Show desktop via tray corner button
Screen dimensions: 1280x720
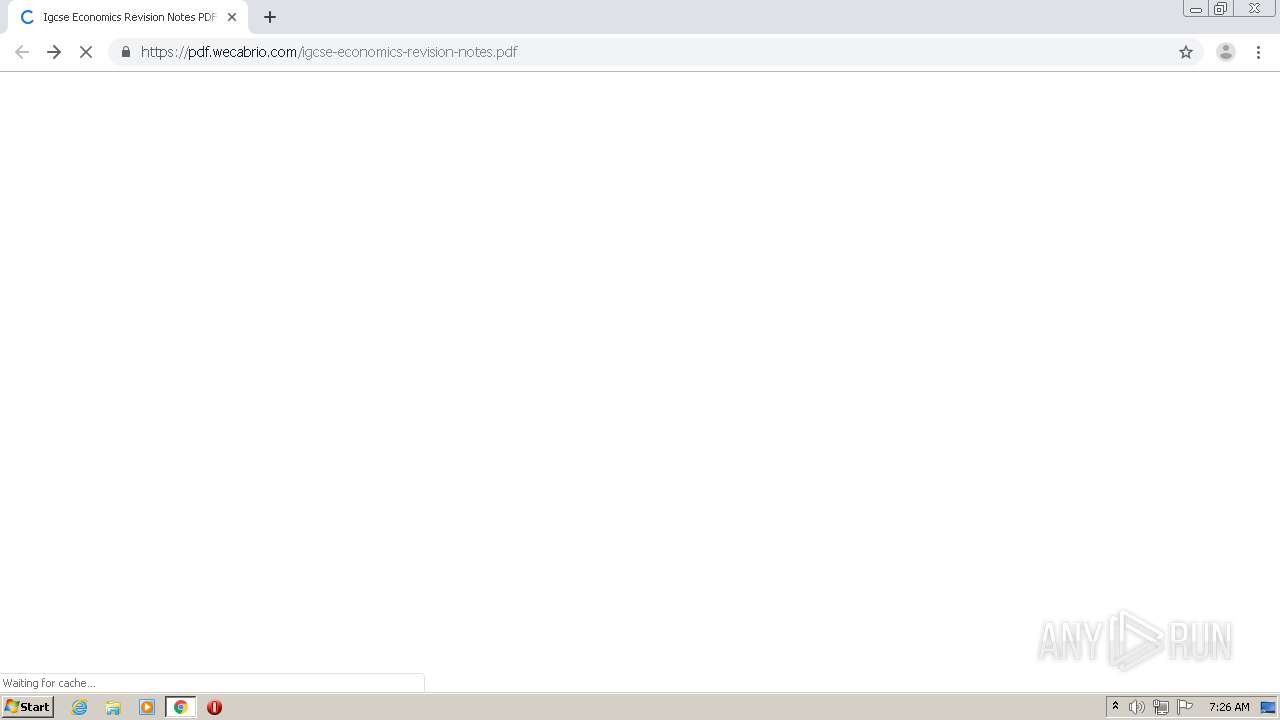point(1269,707)
